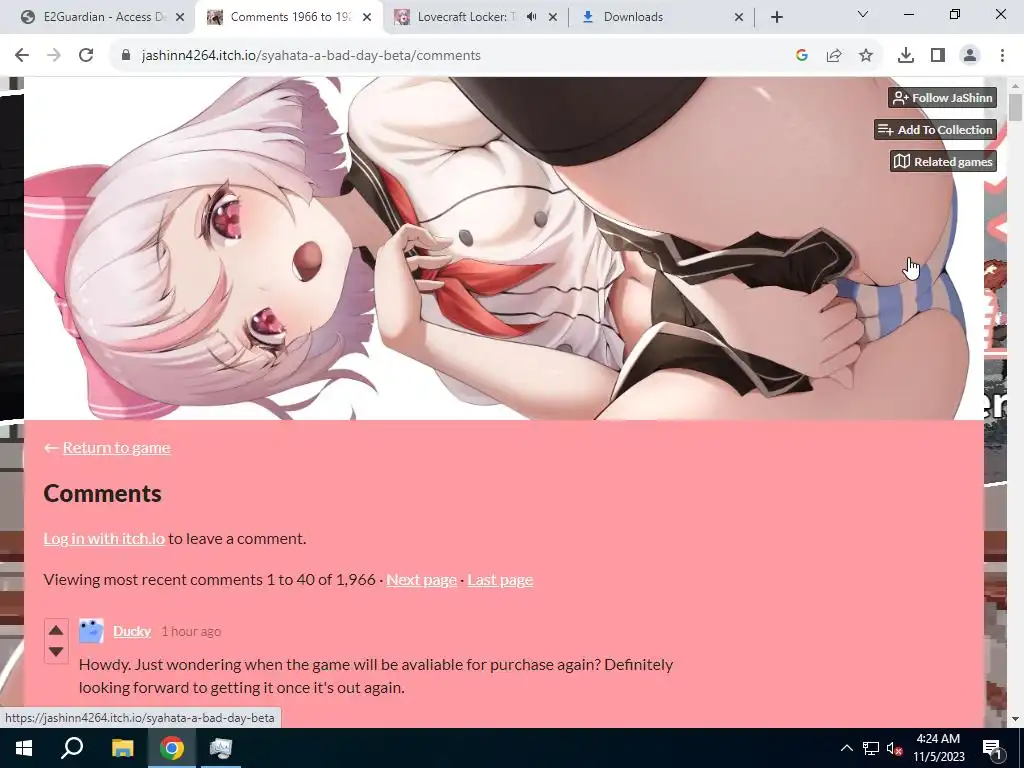
Task: Follow JaShinn button
Action: [942, 98]
